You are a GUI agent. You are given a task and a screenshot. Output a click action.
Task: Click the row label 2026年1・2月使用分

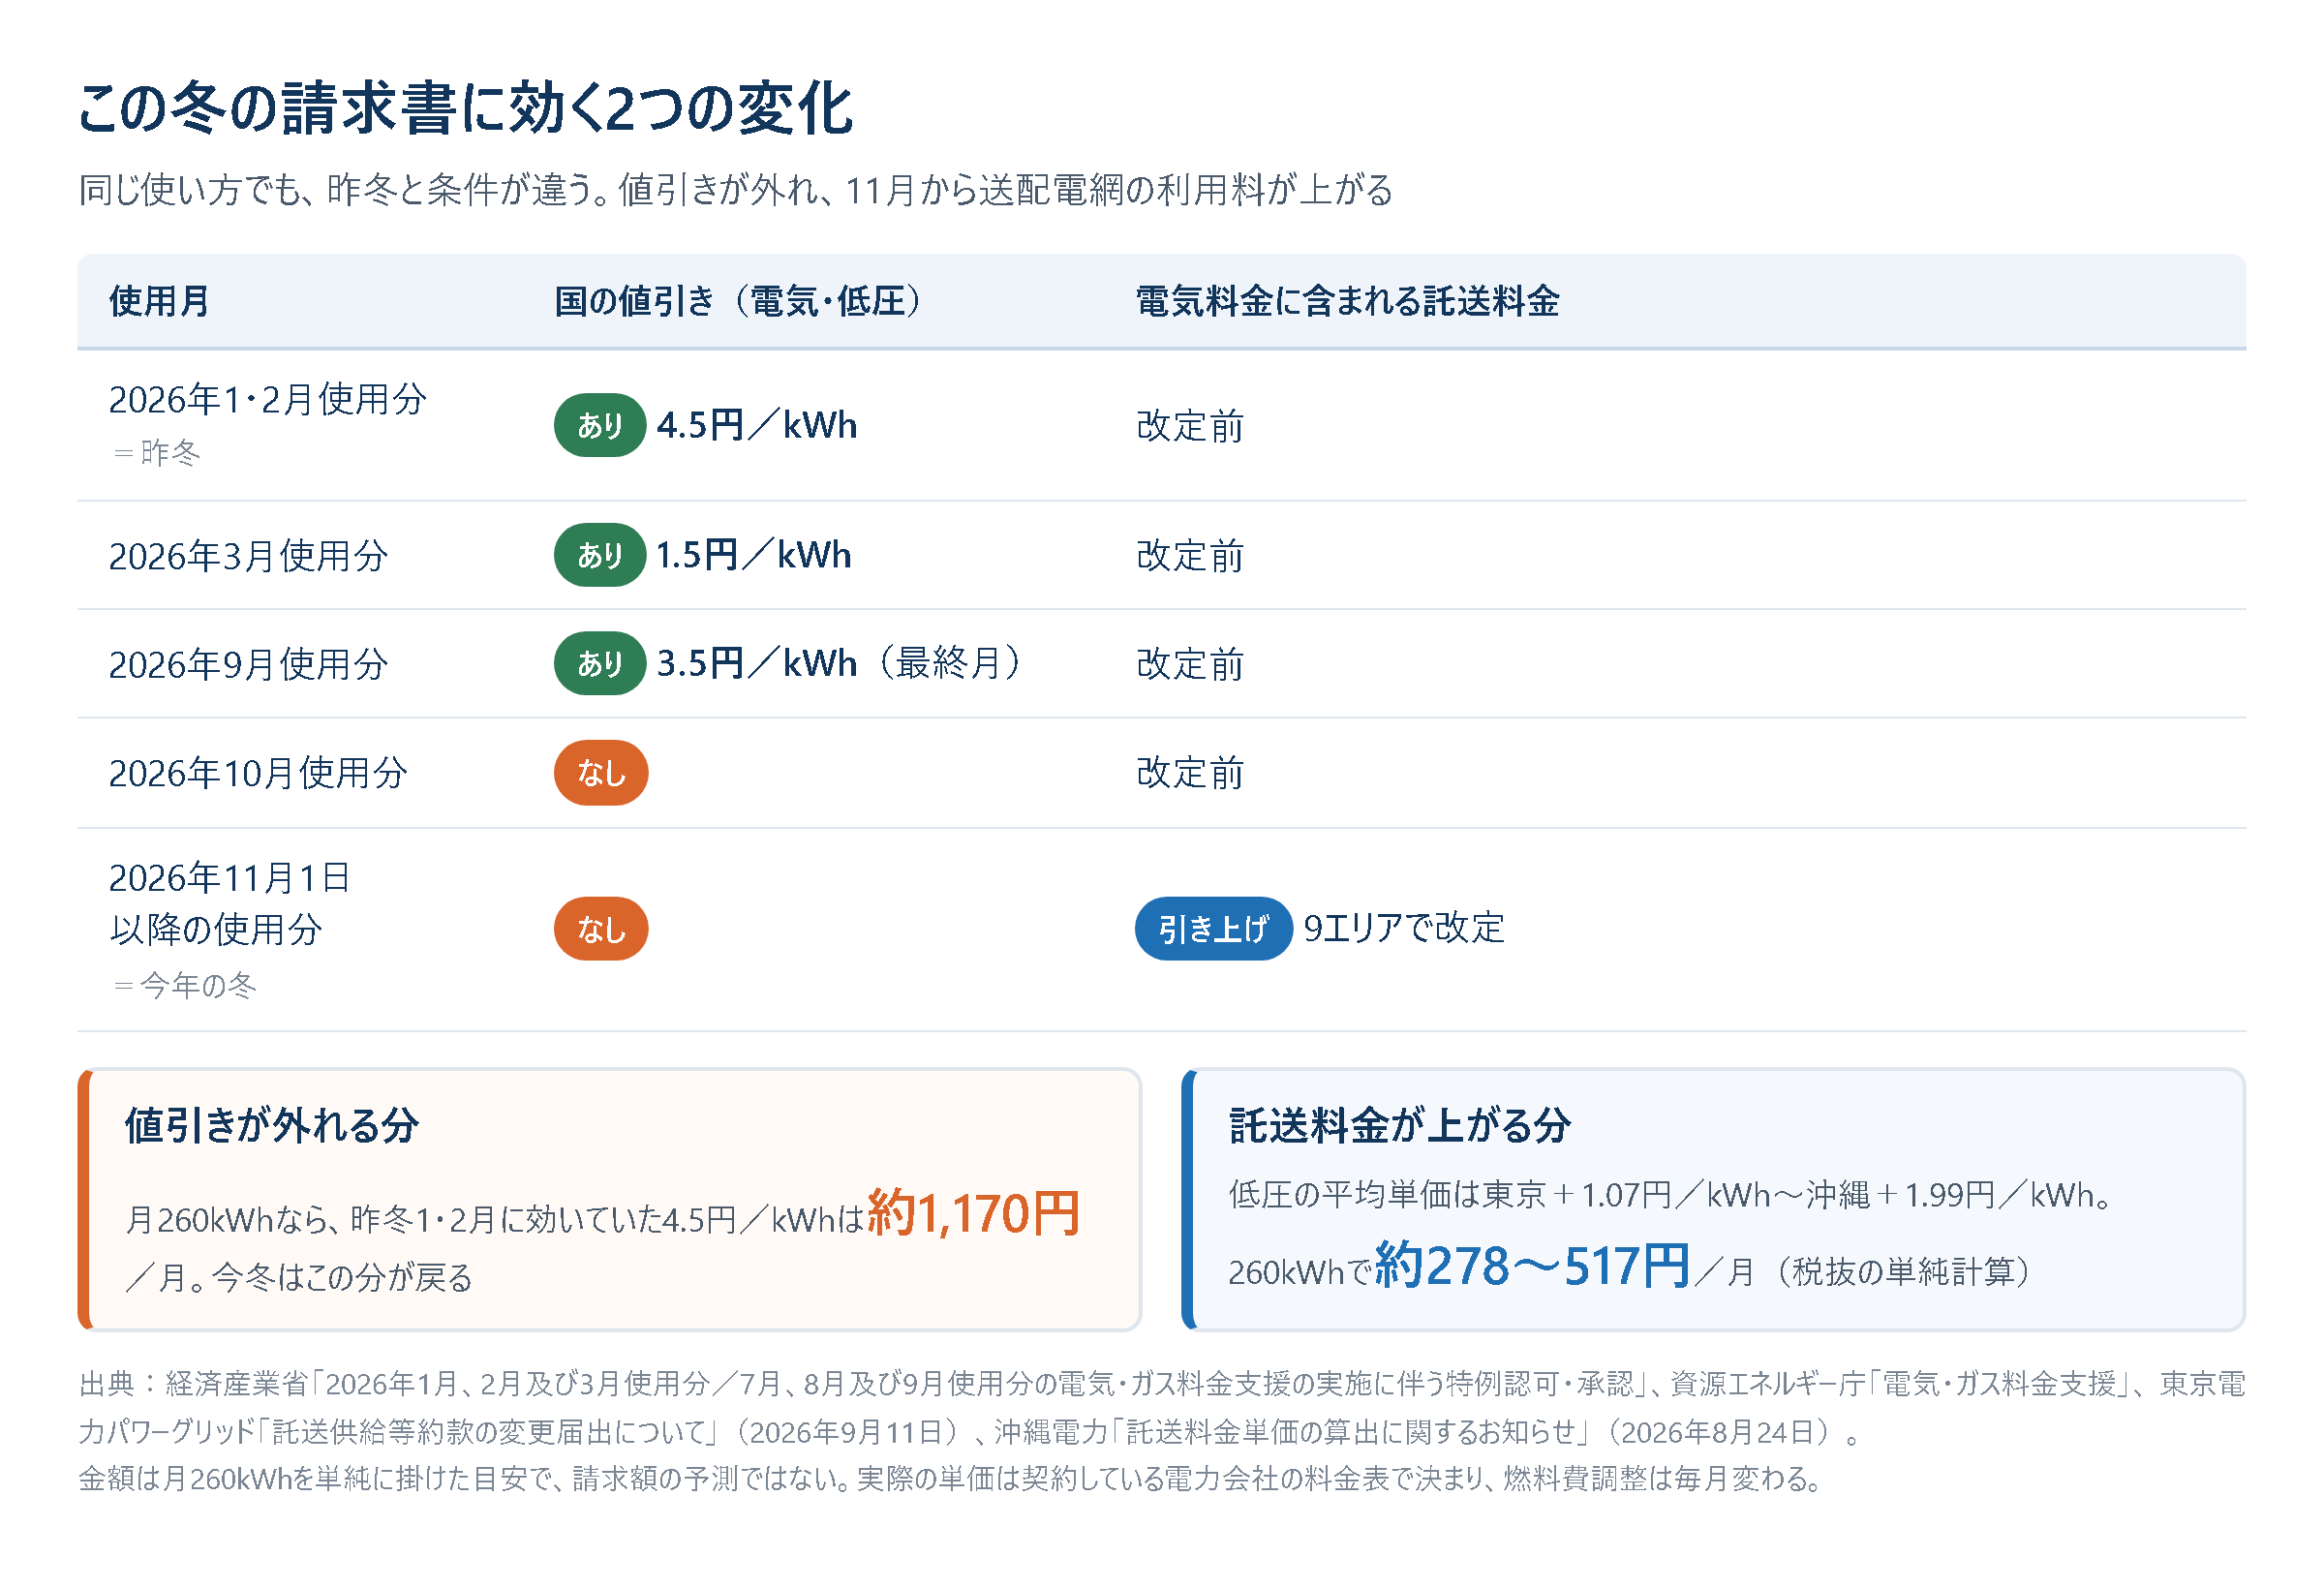pyautogui.click(x=267, y=400)
